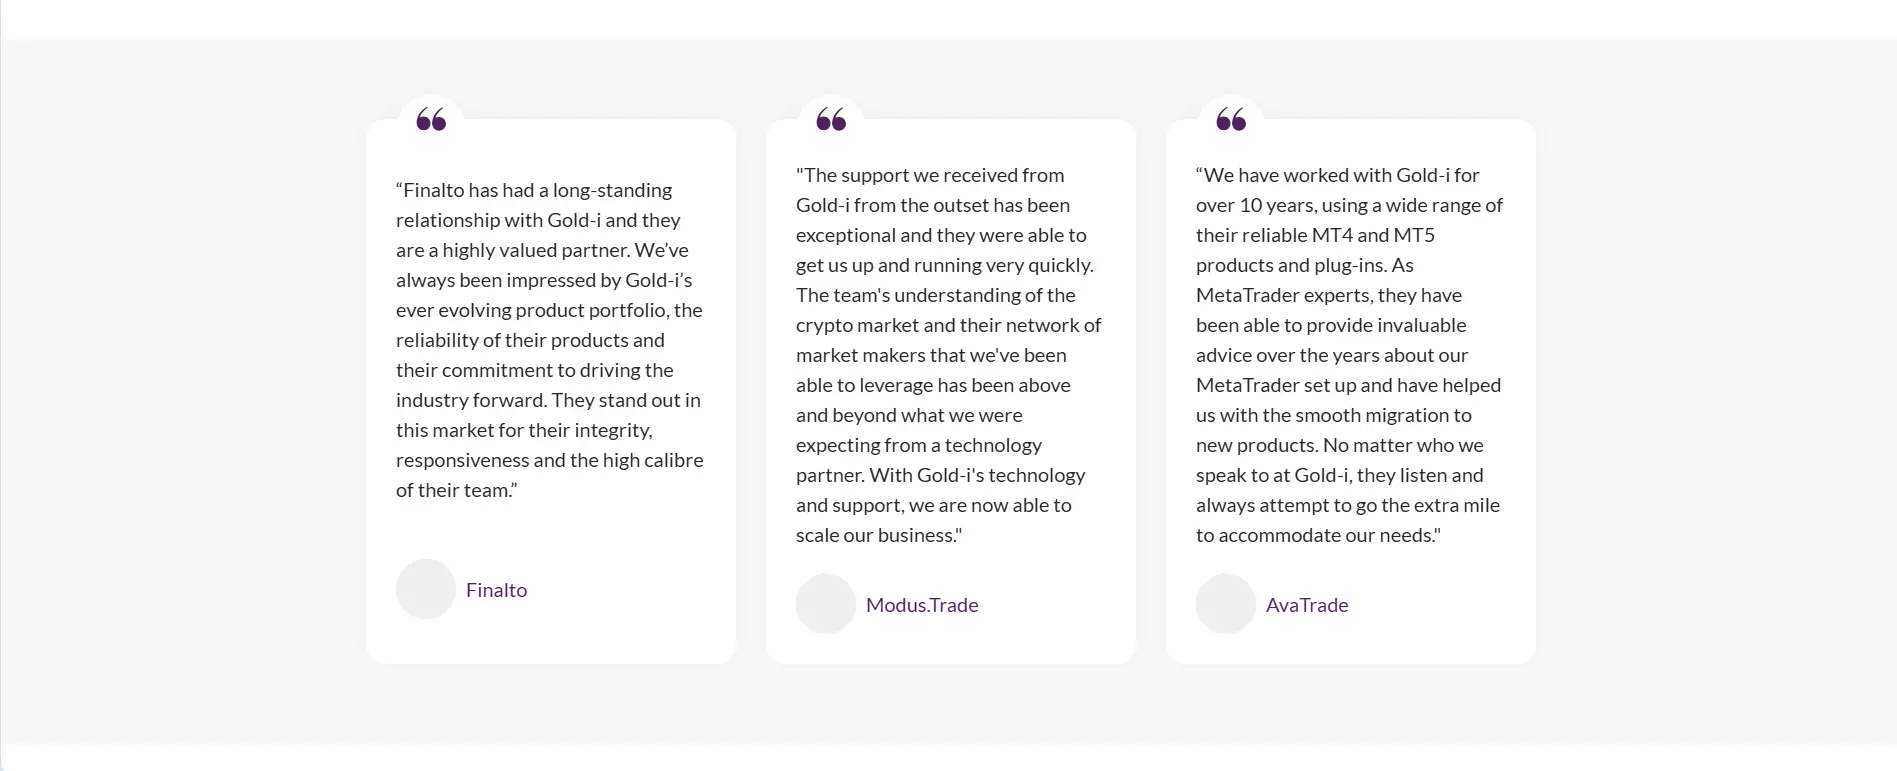The image size is (1897, 771).
Task: Click the AvaTrade avatar circle
Action: [x=1226, y=604]
